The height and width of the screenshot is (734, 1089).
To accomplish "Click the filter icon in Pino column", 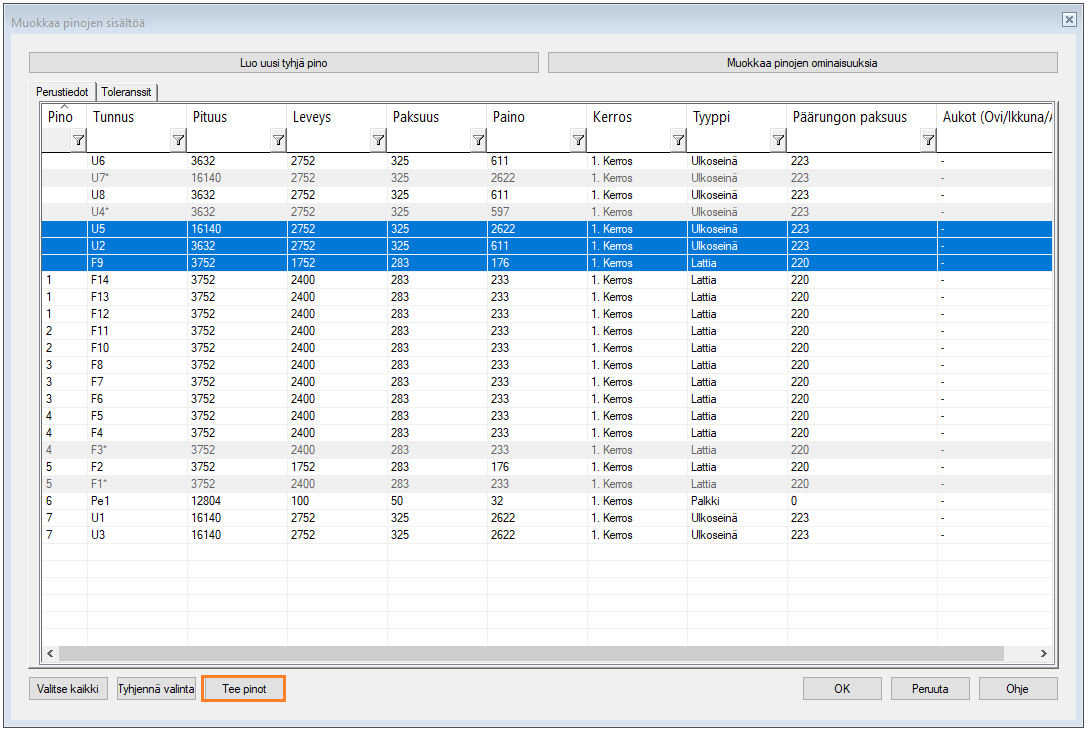I will coord(78,141).
